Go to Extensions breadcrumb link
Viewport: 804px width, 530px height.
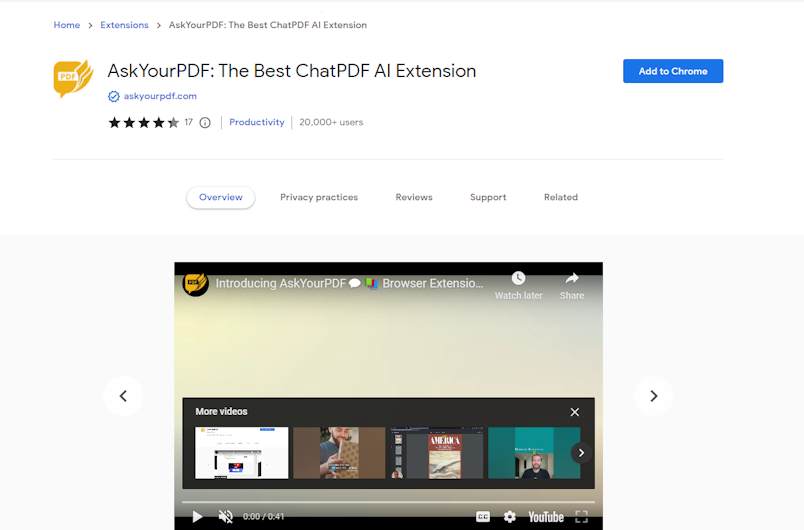[124, 25]
